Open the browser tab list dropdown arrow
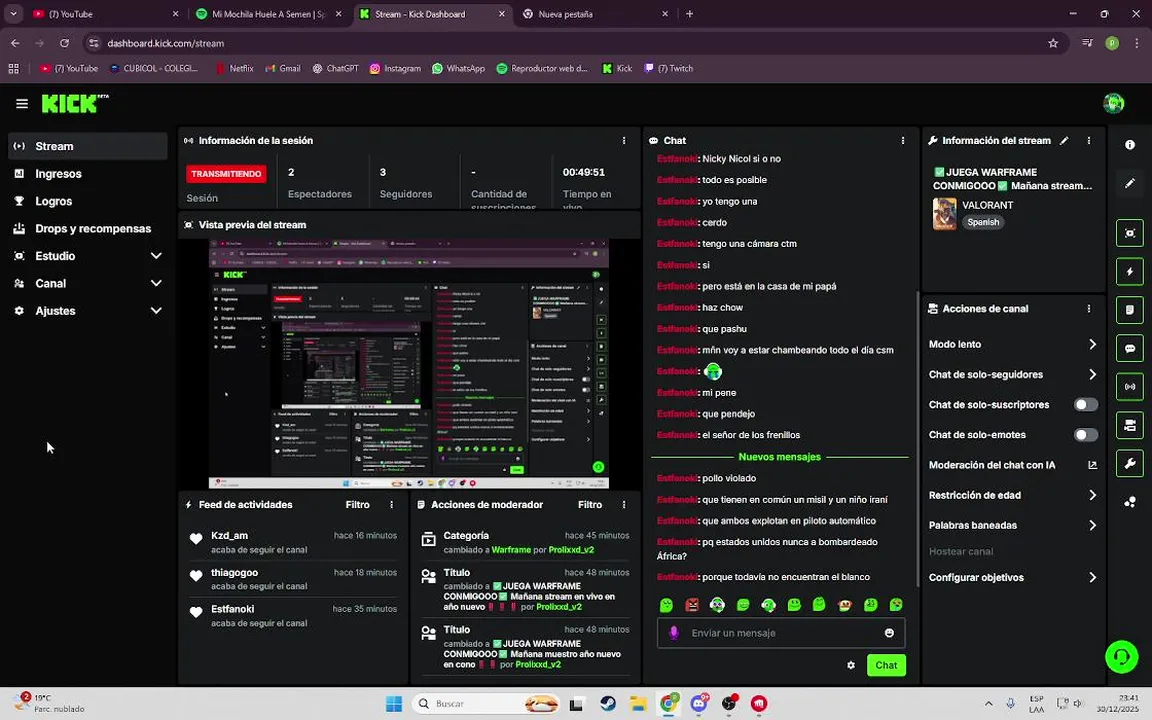This screenshot has width=1152, height=720. click(x=13, y=13)
